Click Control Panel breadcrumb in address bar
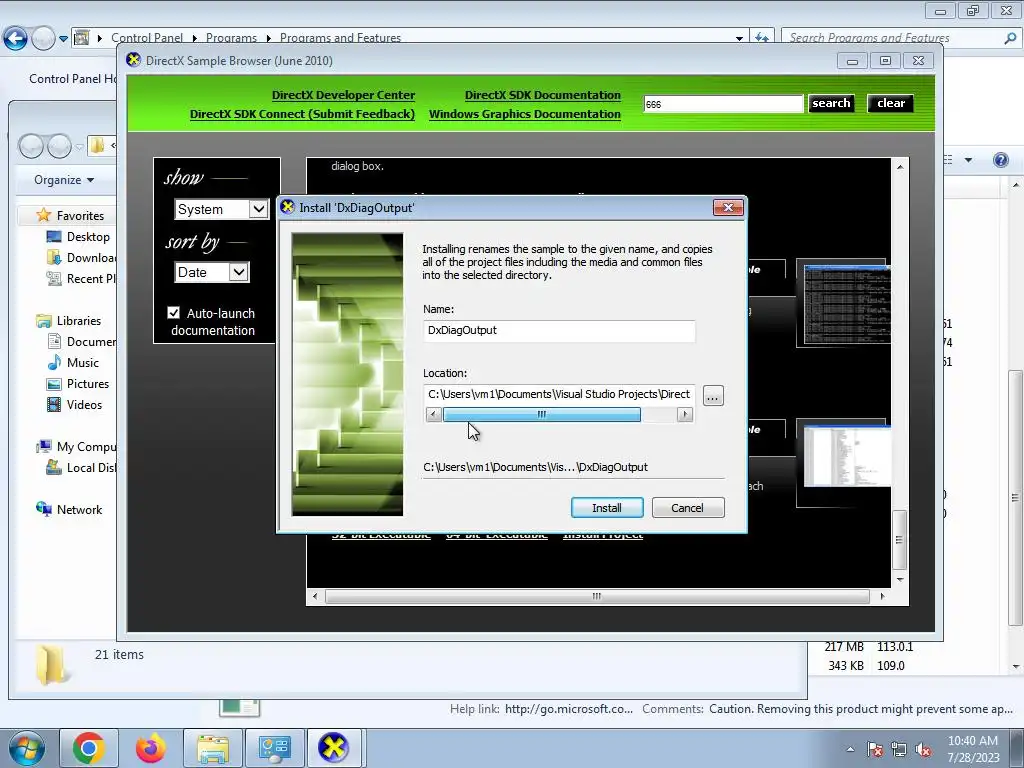The height and width of the screenshot is (768, 1024). pyautogui.click(x=147, y=38)
